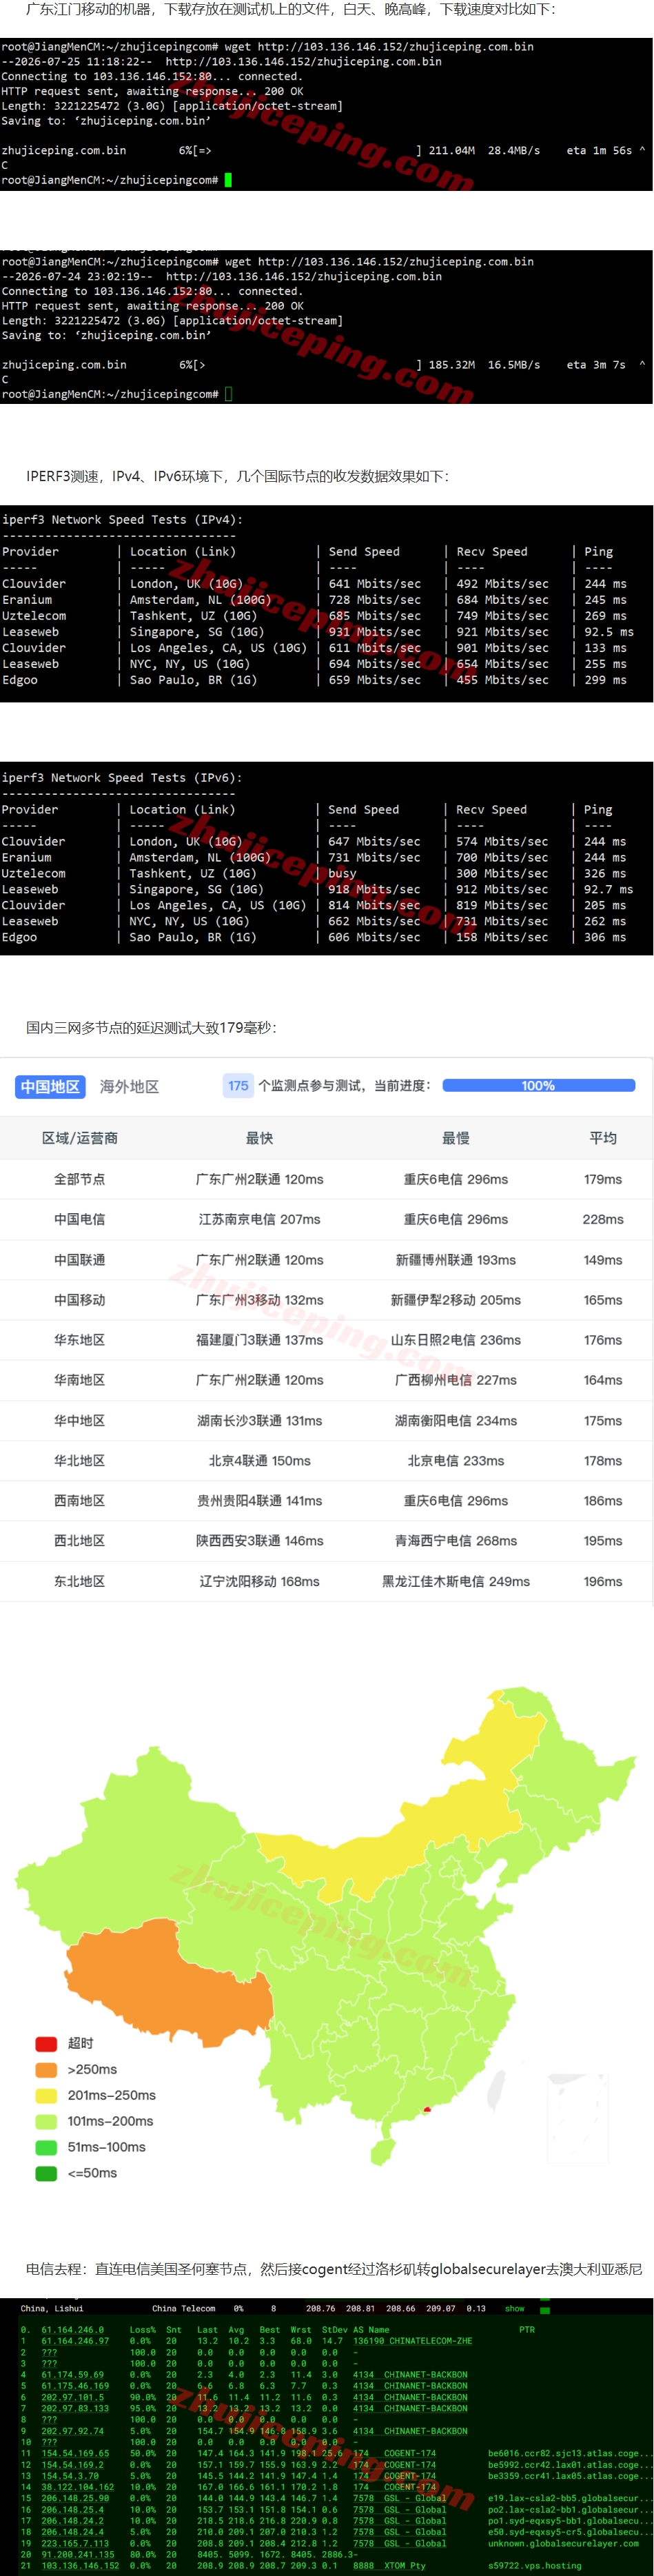This screenshot has width=654, height=2576.
Task: Click the 149ms average for 中国联通
Action: tap(603, 1260)
